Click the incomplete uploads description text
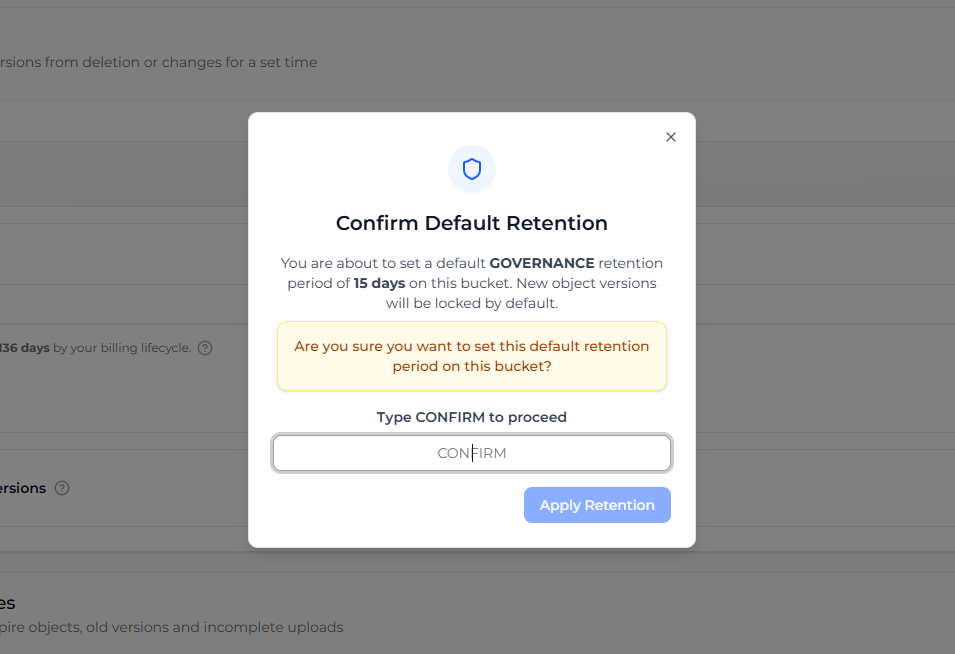 click(171, 627)
